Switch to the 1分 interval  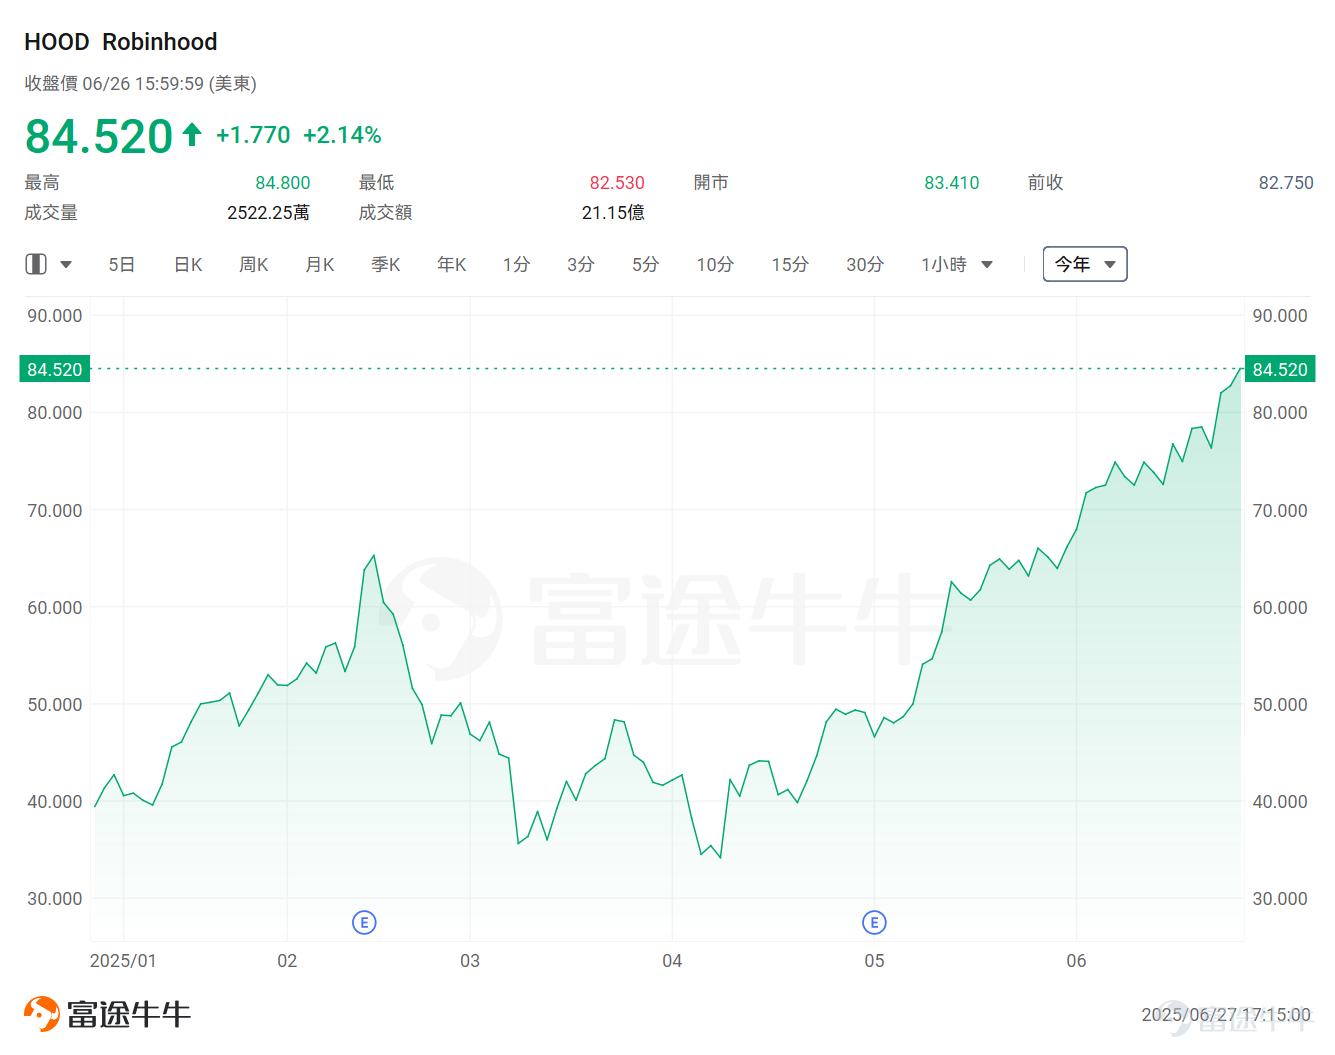(x=516, y=264)
